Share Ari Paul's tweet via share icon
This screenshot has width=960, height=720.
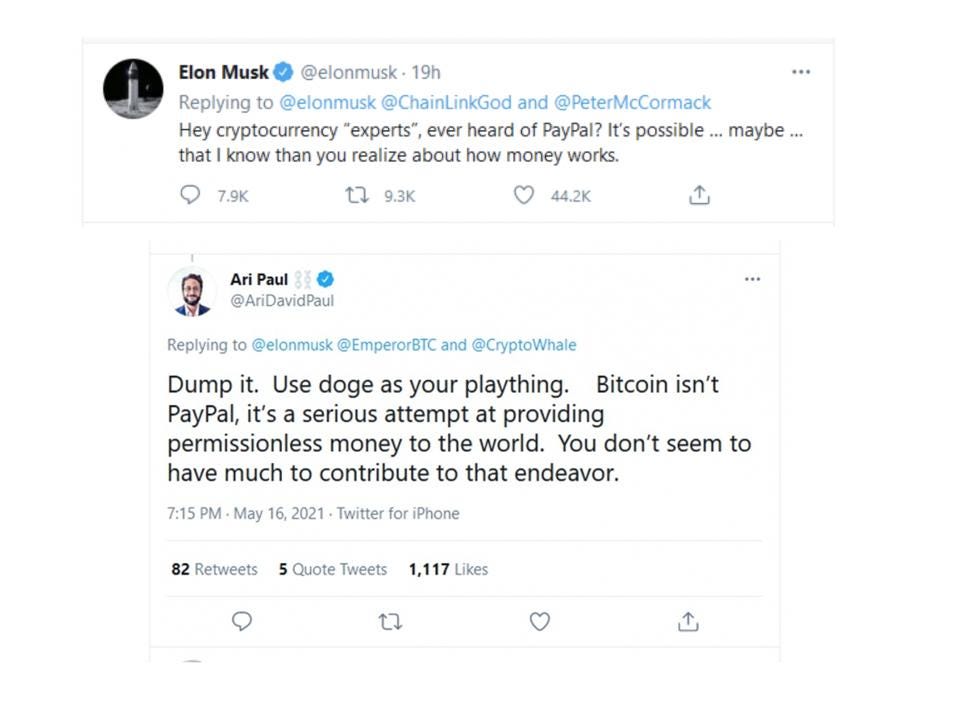(688, 621)
